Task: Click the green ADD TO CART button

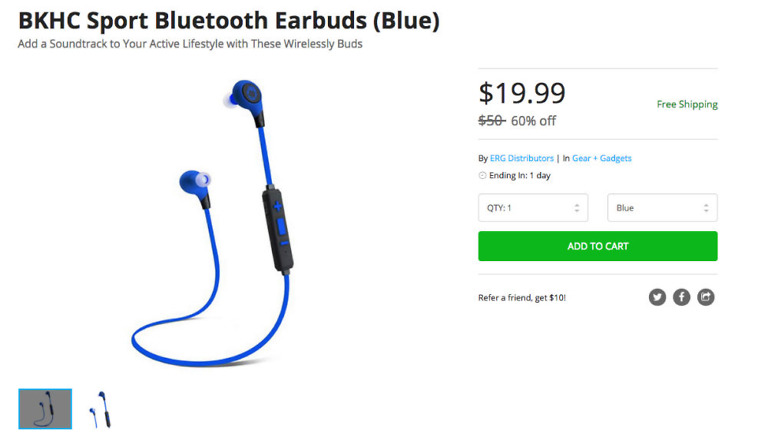Action: click(x=598, y=246)
